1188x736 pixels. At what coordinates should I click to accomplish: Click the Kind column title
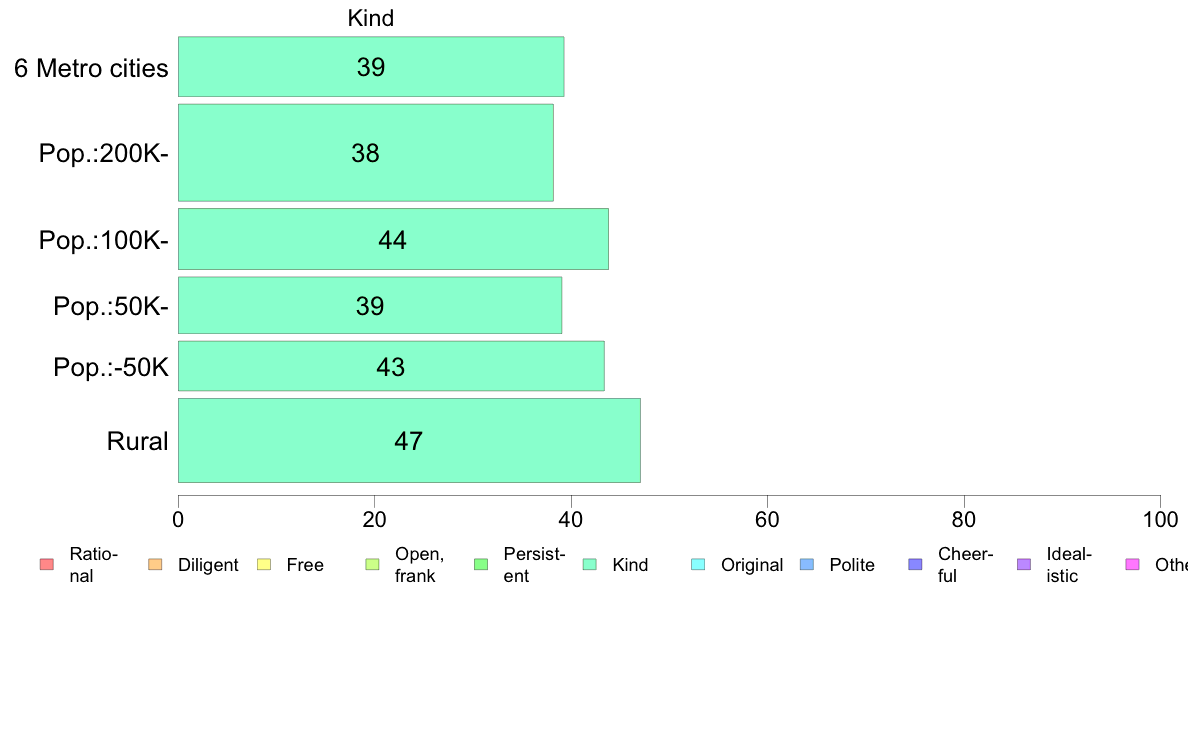coord(370,18)
